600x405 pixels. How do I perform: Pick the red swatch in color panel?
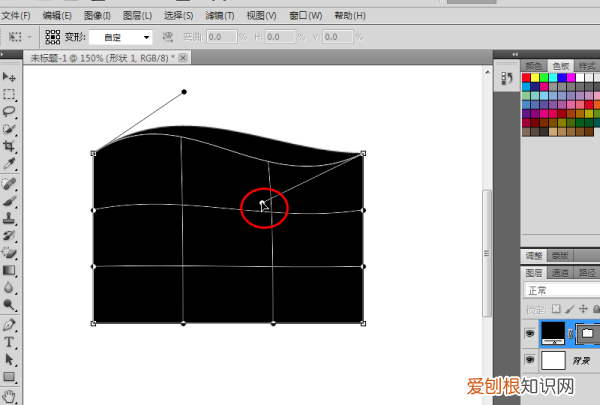pyautogui.click(x=527, y=78)
